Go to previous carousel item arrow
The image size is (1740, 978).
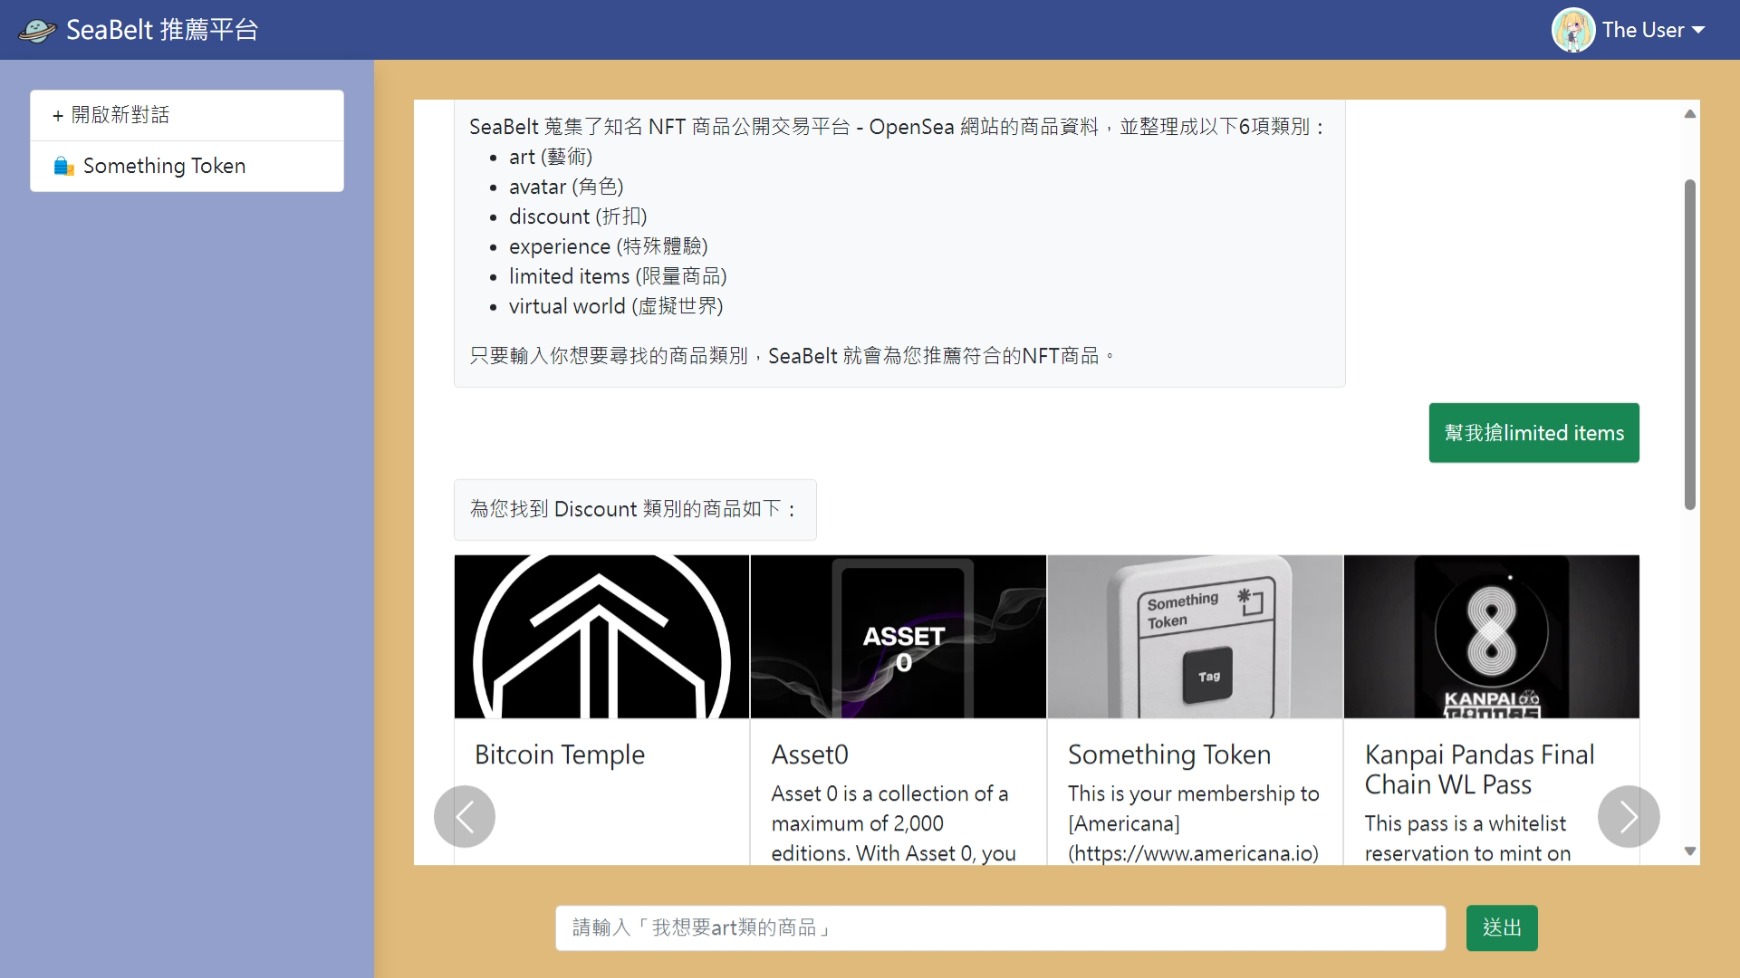[x=465, y=816]
